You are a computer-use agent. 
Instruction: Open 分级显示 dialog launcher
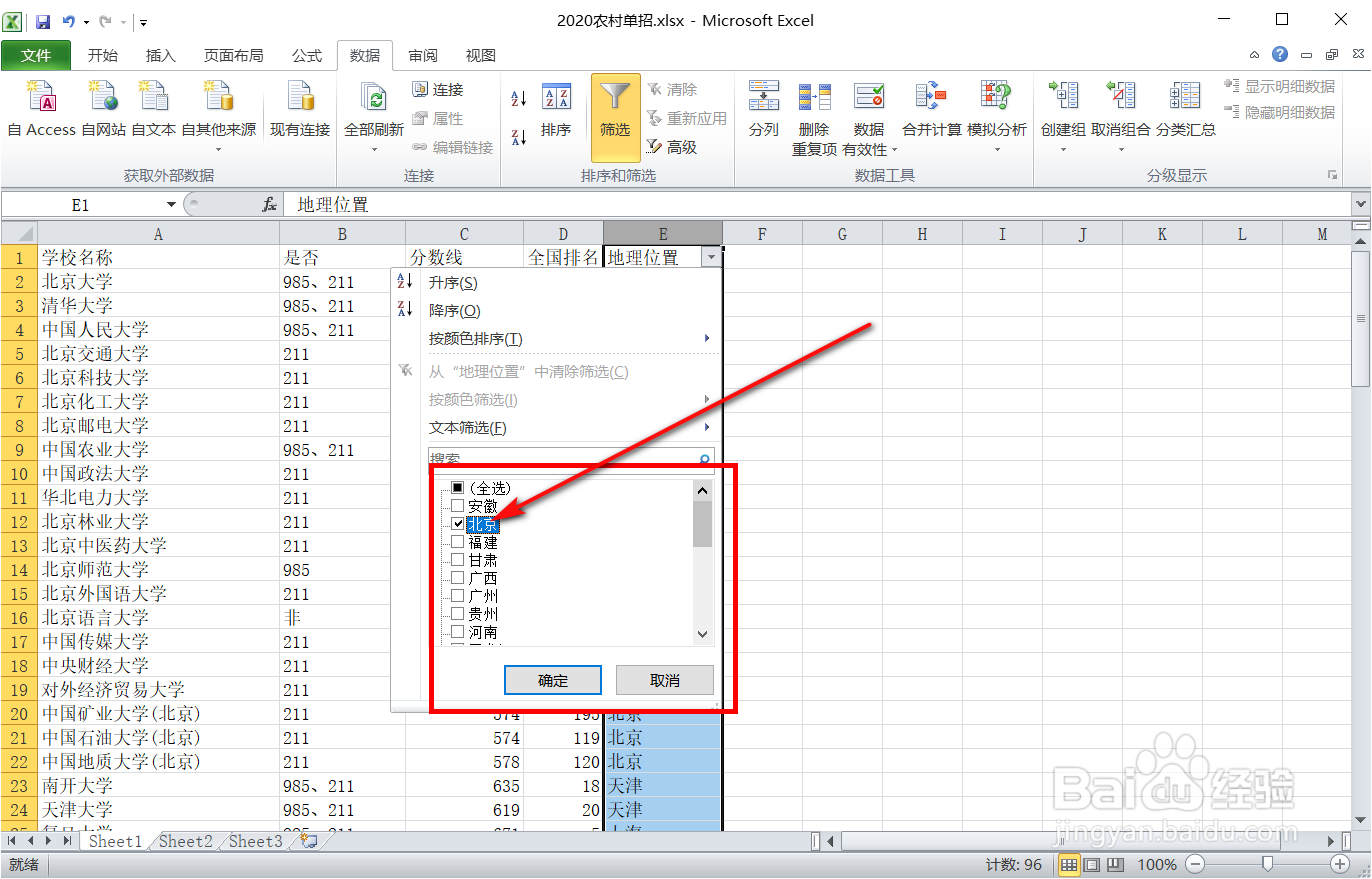pyautogui.click(x=1332, y=175)
